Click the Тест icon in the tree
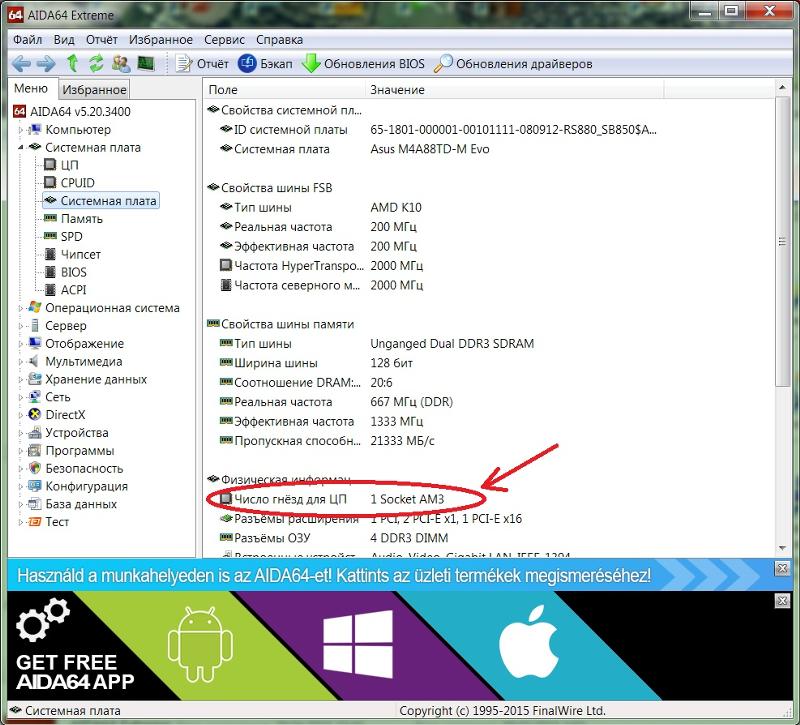The width and height of the screenshot is (800, 725). click(x=35, y=522)
